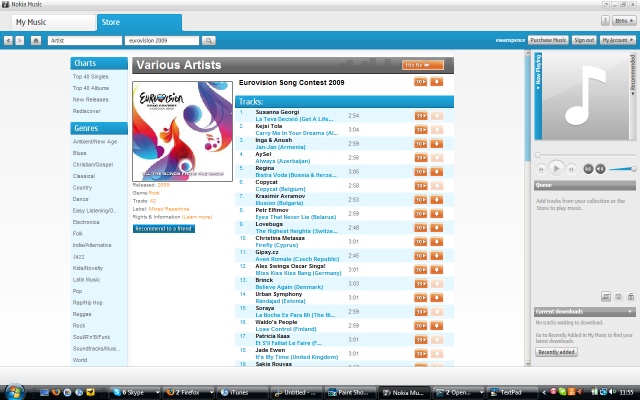Click the Recently added button
The height and width of the screenshot is (400, 640).
click(556, 352)
